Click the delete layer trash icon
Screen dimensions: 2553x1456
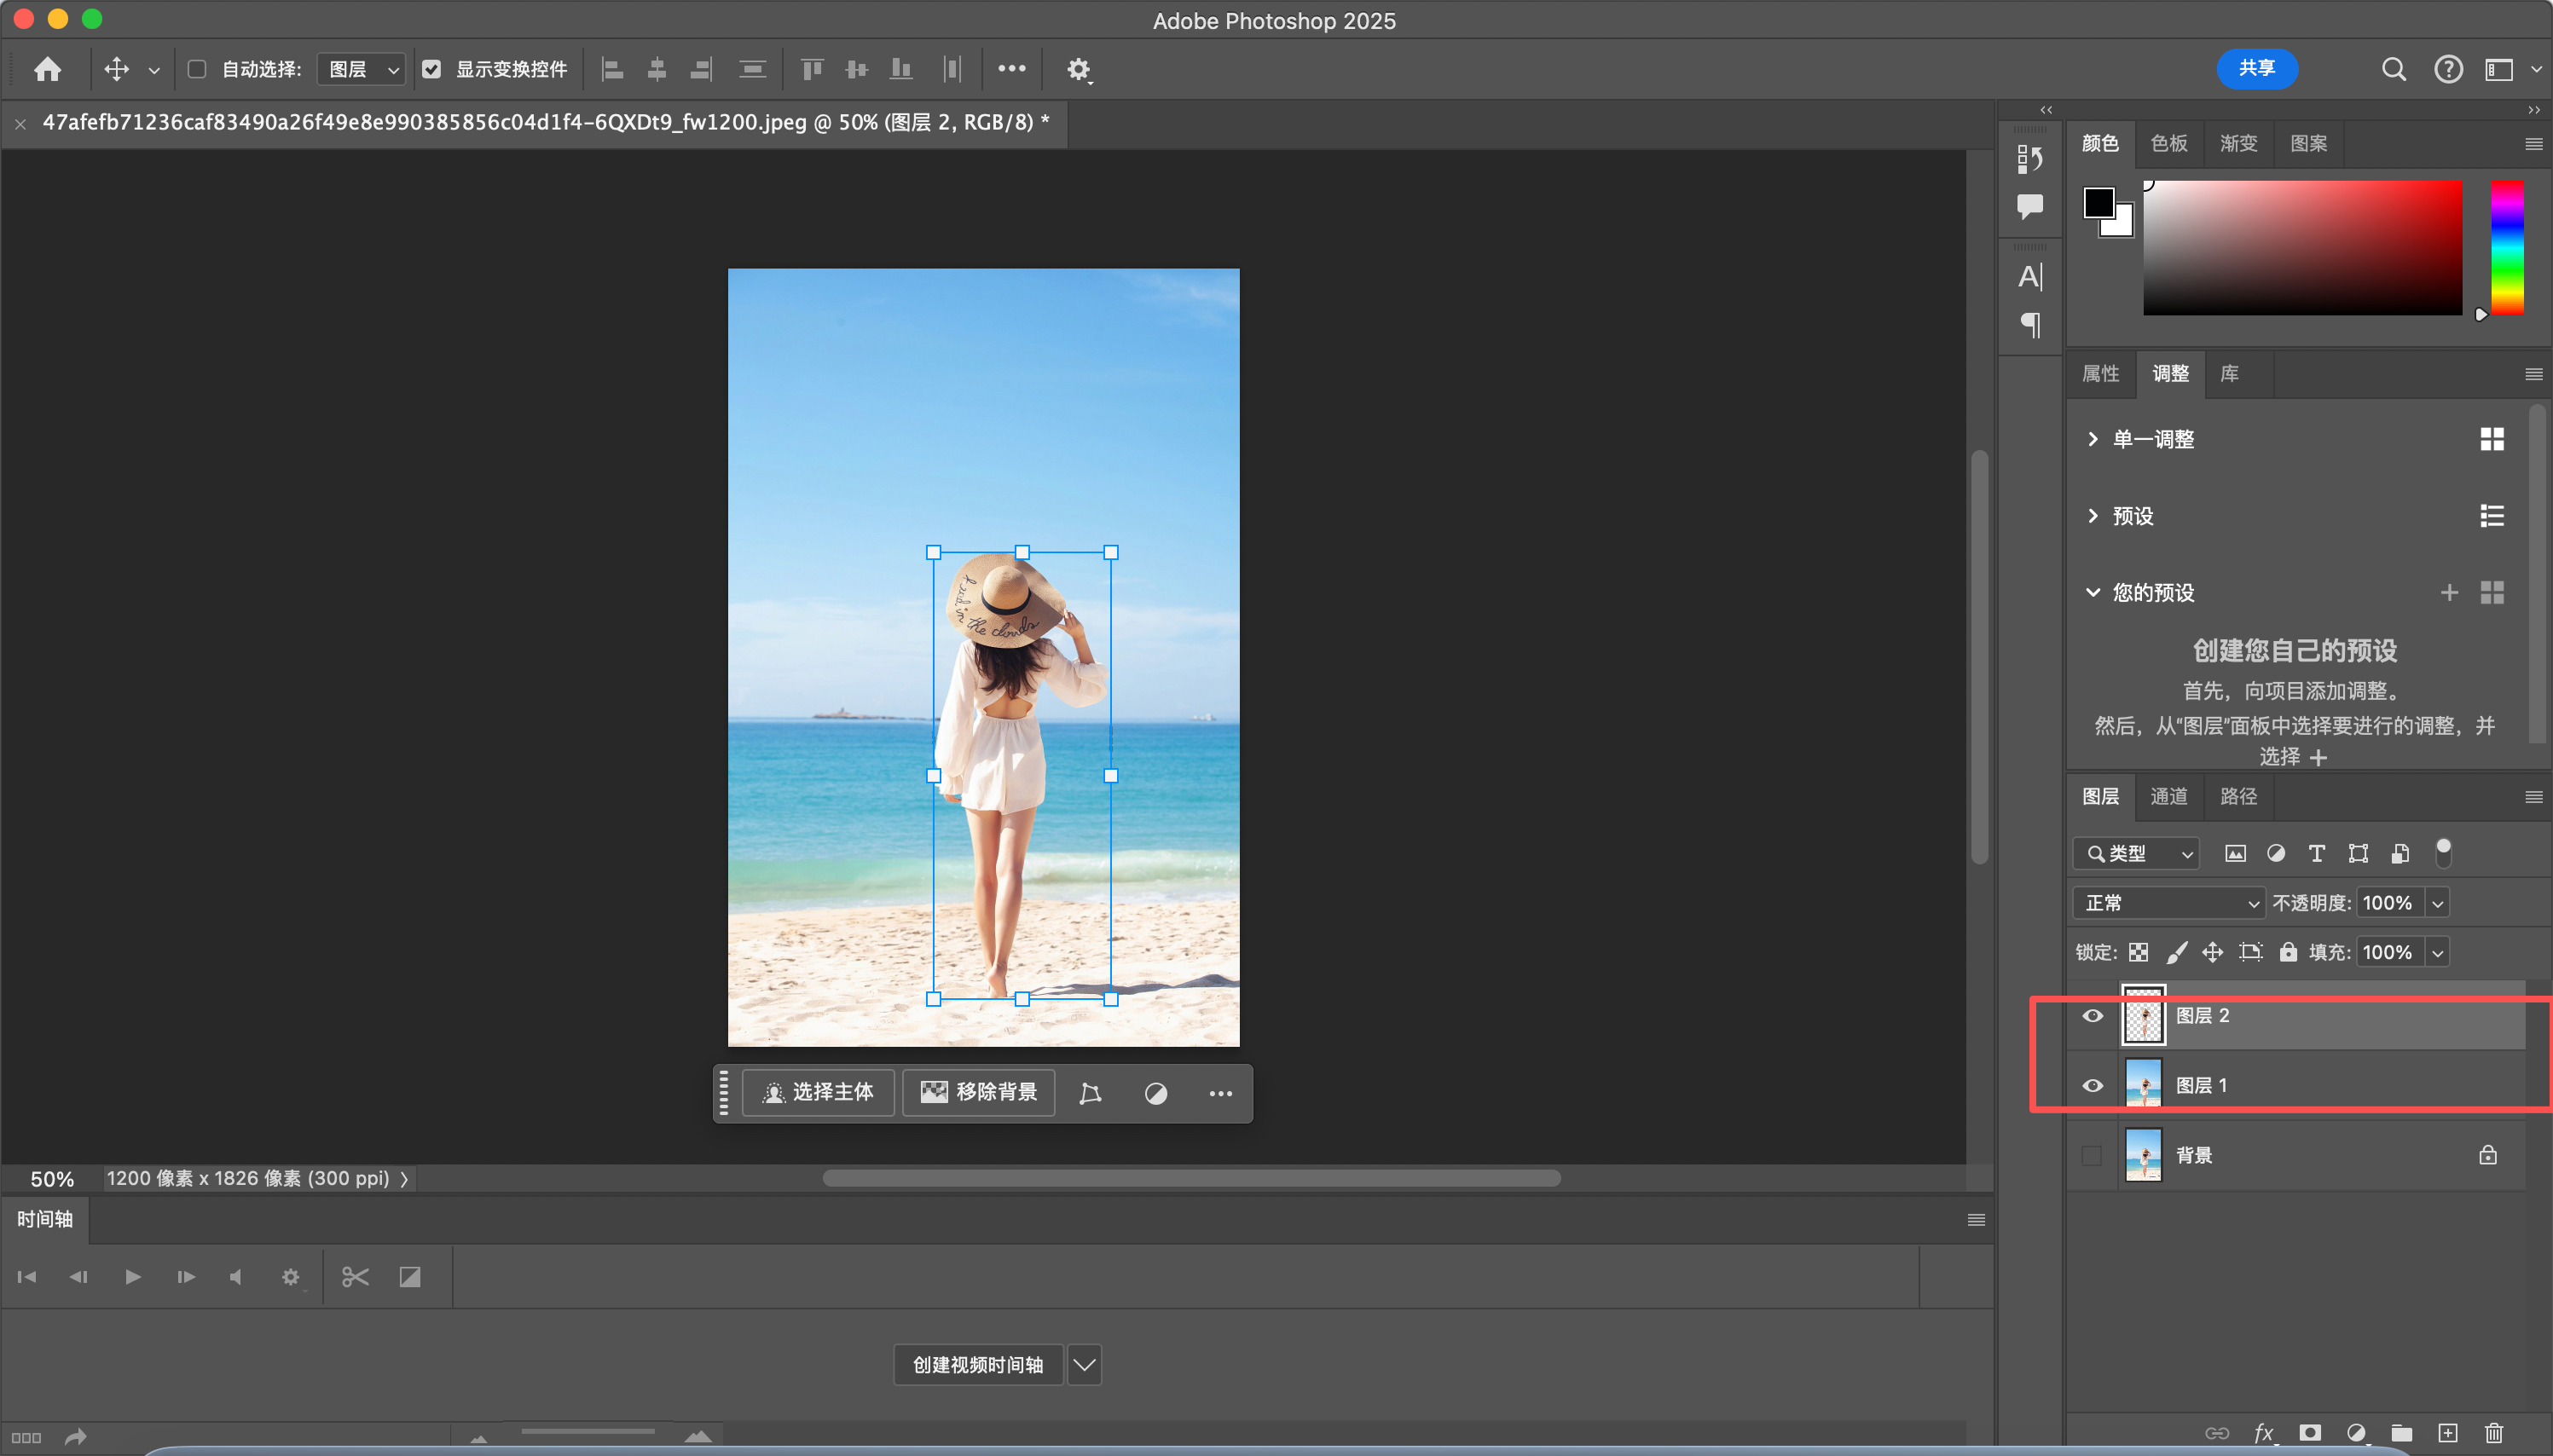point(2493,1433)
